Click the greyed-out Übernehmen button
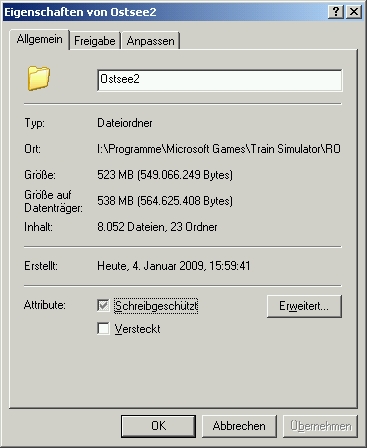 click(320, 426)
